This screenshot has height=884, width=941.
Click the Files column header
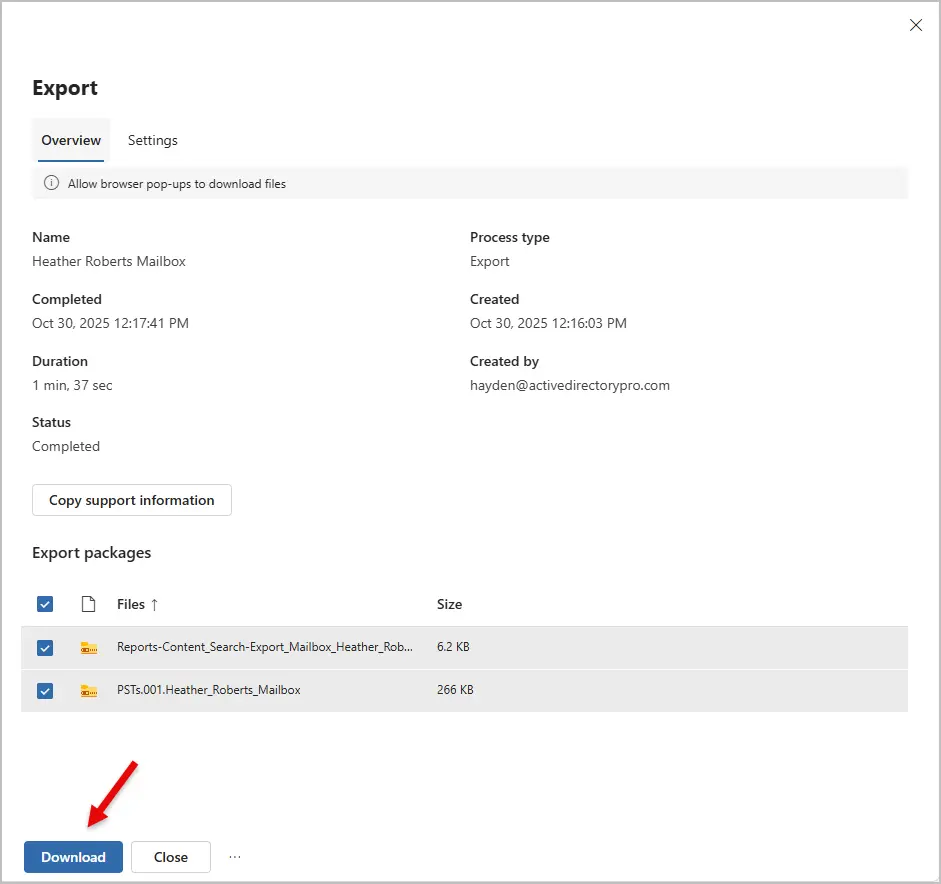pyautogui.click(x=131, y=604)
